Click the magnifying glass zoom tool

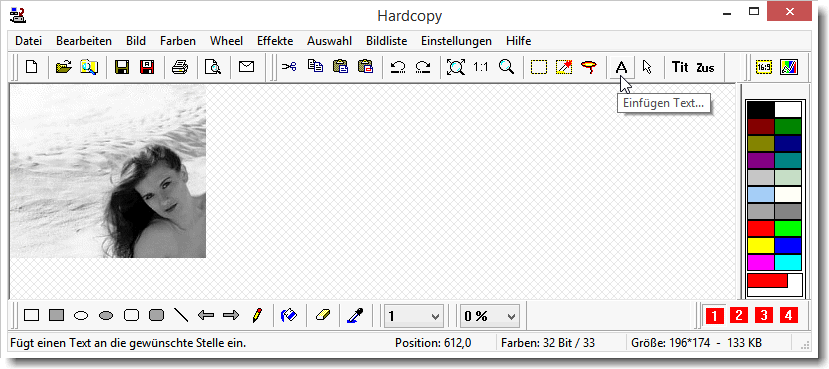click(506, 67)
